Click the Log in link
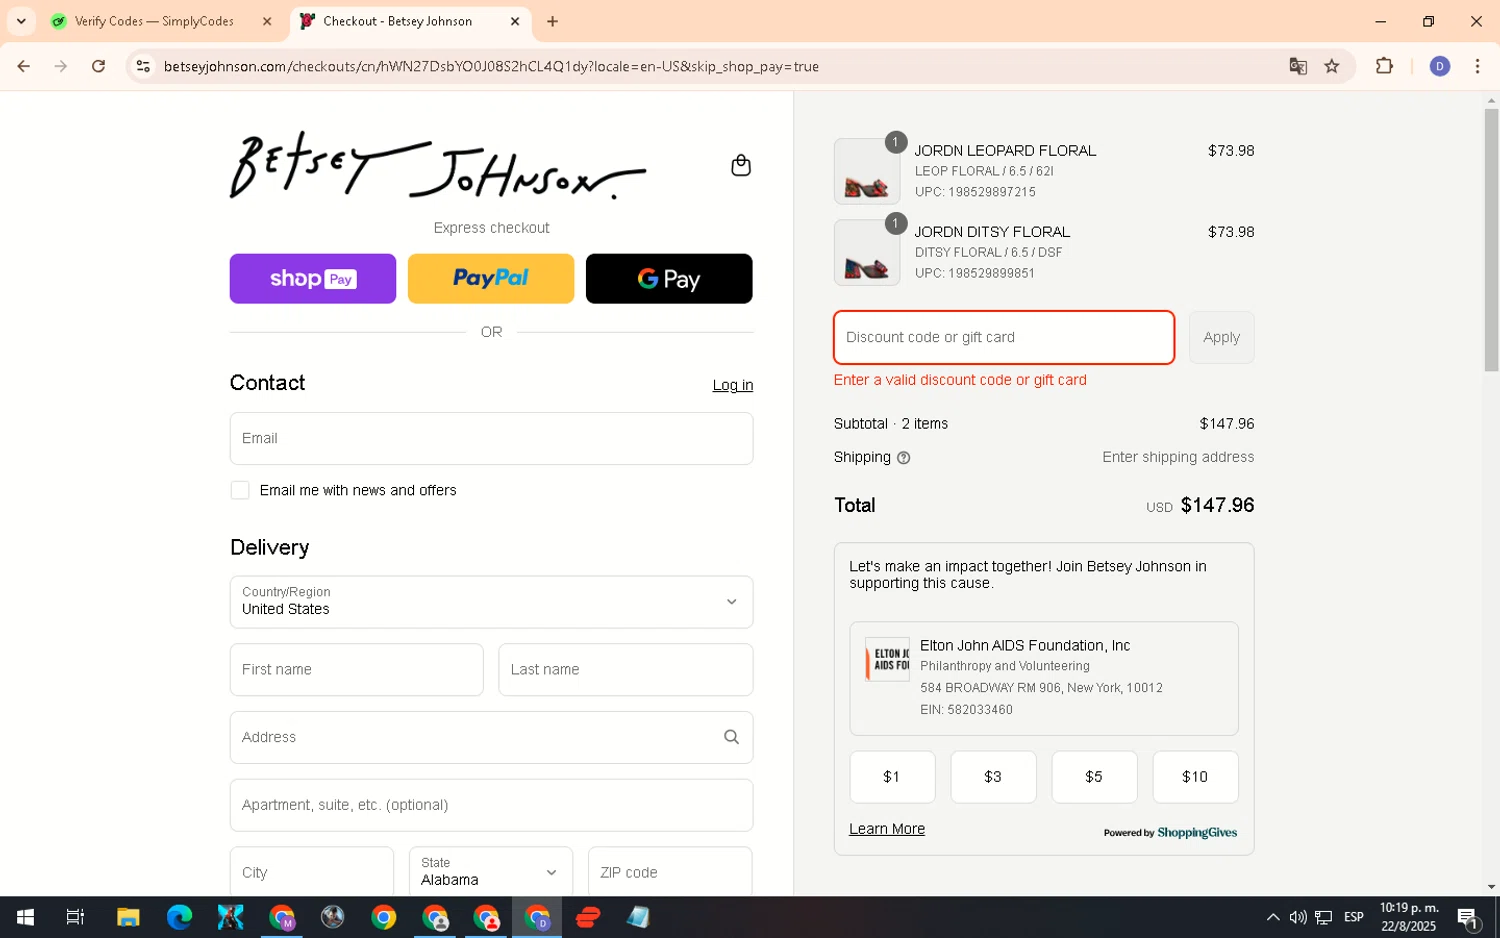Image resolution: width=1500 pixels, height=938 pixels. 732,385
